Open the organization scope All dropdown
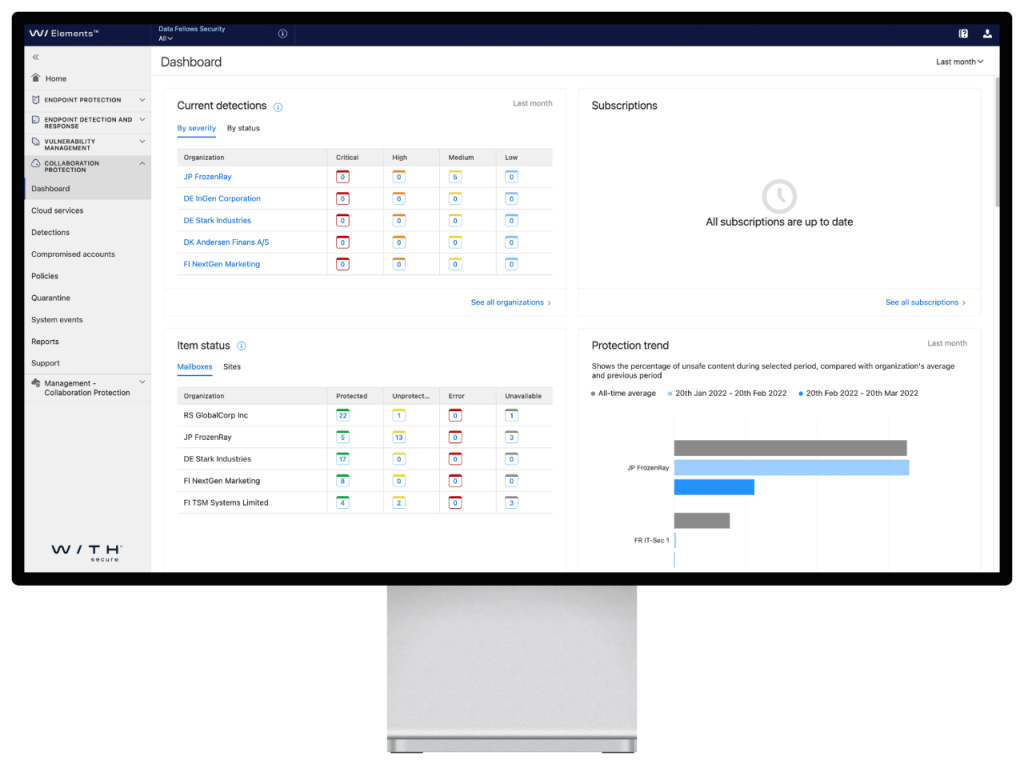Image resolution: width=1024 pixels, height=772 pixels. [166, 39]
